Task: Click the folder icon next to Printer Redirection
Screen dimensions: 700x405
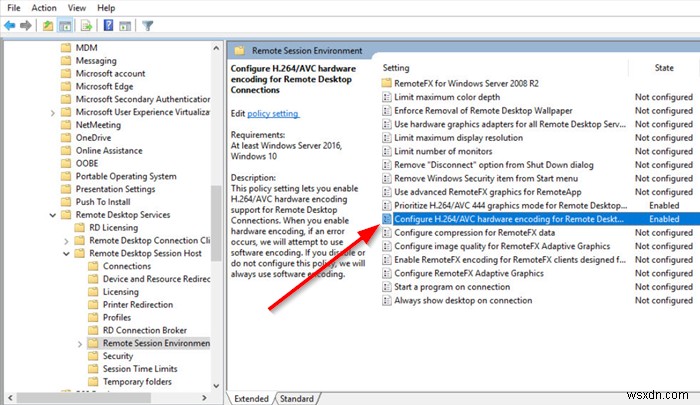Action: click(x=93, y=305)
